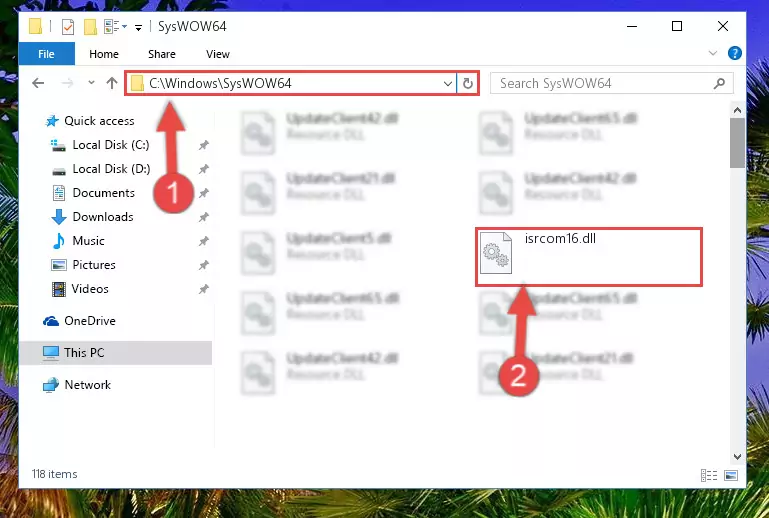Click the pin icon beside Videos
The height and width of the screenshot is (518, 769).
tap(204, 289)
